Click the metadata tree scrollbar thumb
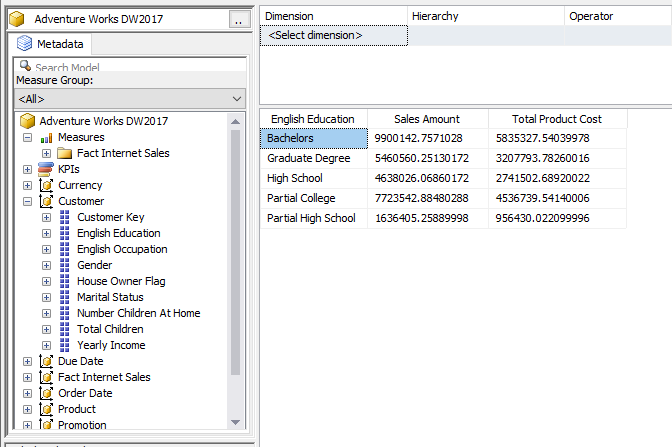The height and width of the screenshot is (447, 672). coord(235,252)
